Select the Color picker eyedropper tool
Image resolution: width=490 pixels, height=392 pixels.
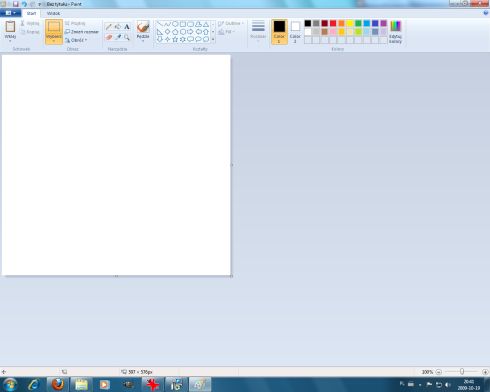[118, 37]
